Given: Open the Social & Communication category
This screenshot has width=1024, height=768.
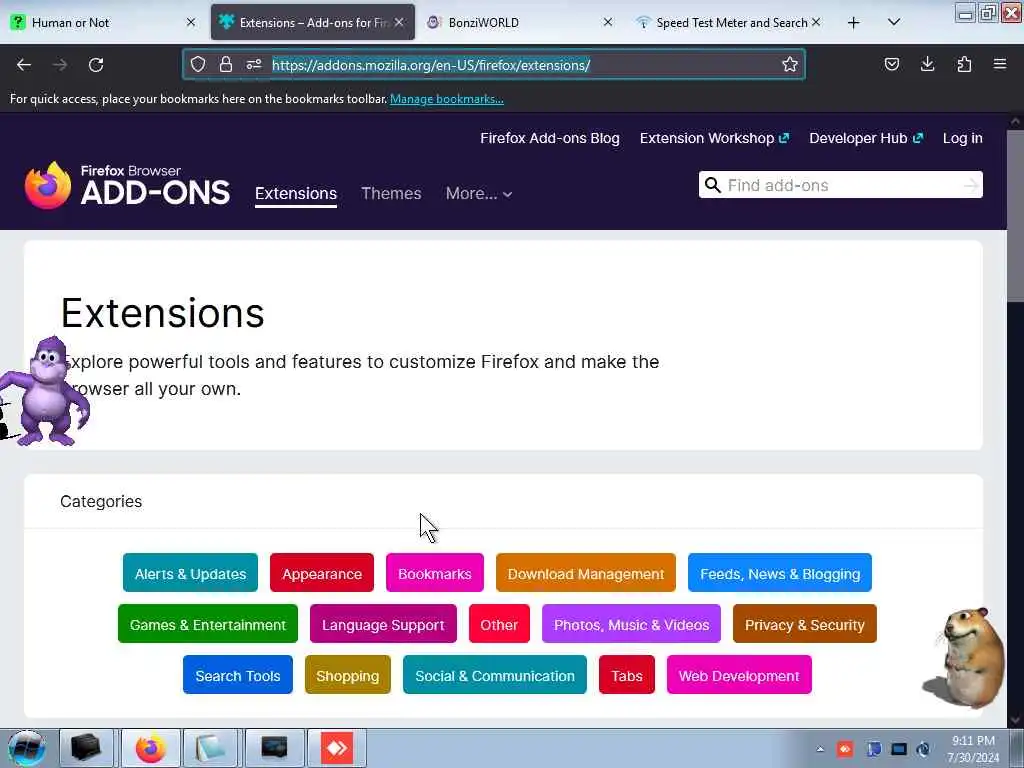Looking at the screenshot, I should pyautogui.click(x=495, y=675).
